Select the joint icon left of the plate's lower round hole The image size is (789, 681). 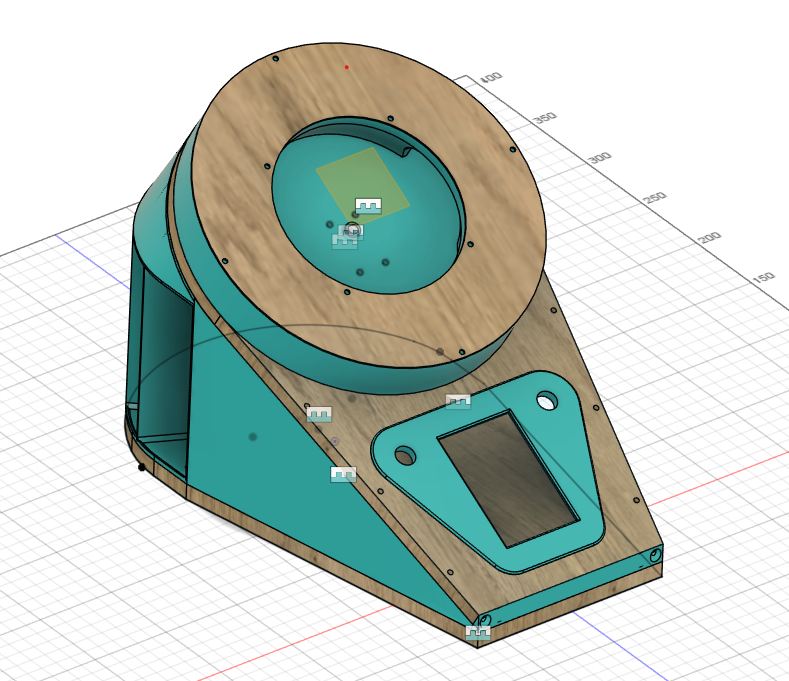[343, 474]
